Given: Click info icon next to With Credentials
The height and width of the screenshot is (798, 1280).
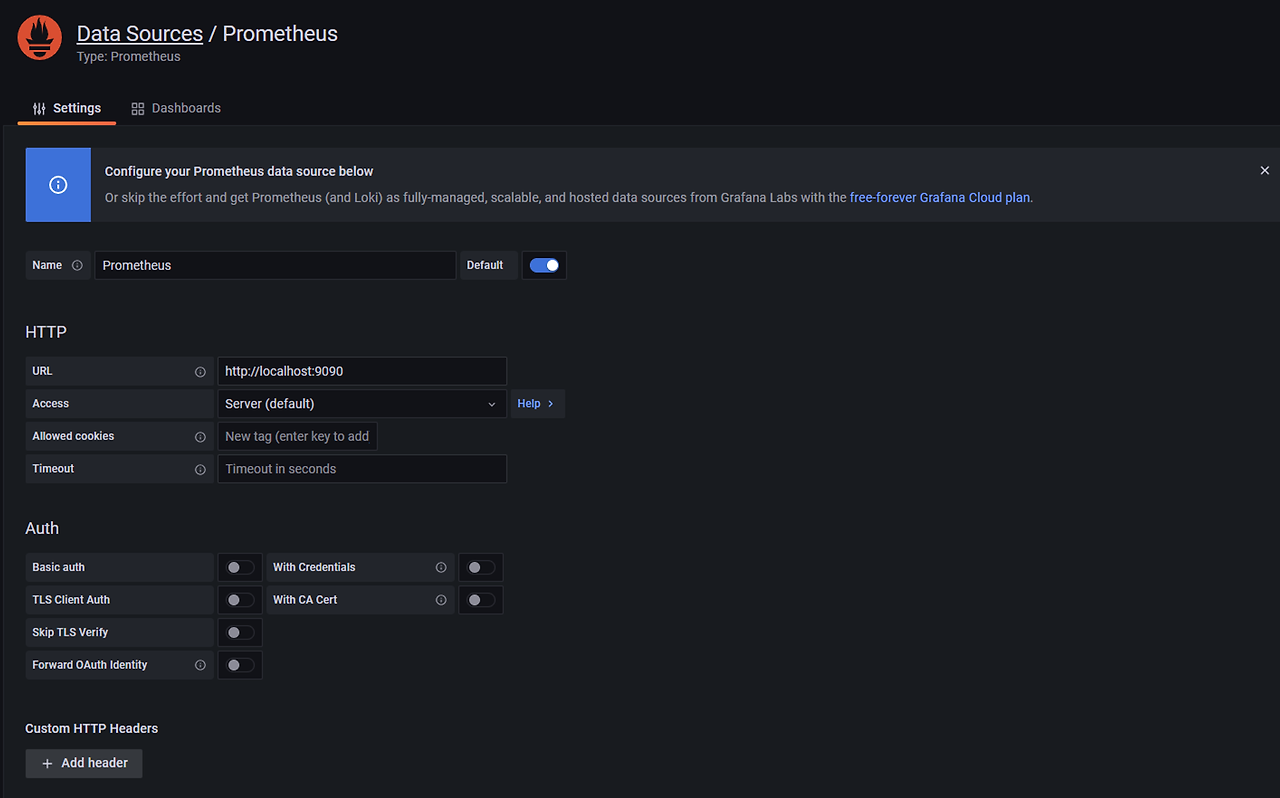Looking at the screenshot, I should 441,567.
